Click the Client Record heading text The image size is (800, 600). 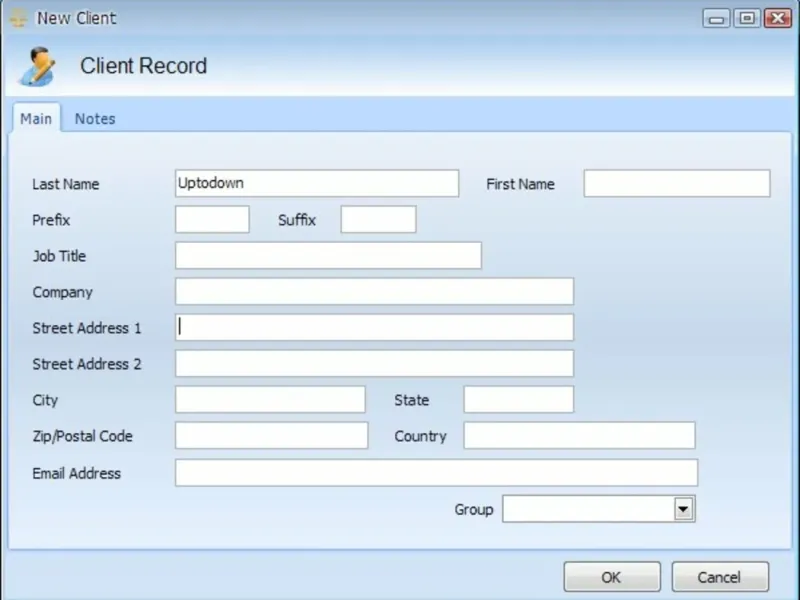point(143,66)
